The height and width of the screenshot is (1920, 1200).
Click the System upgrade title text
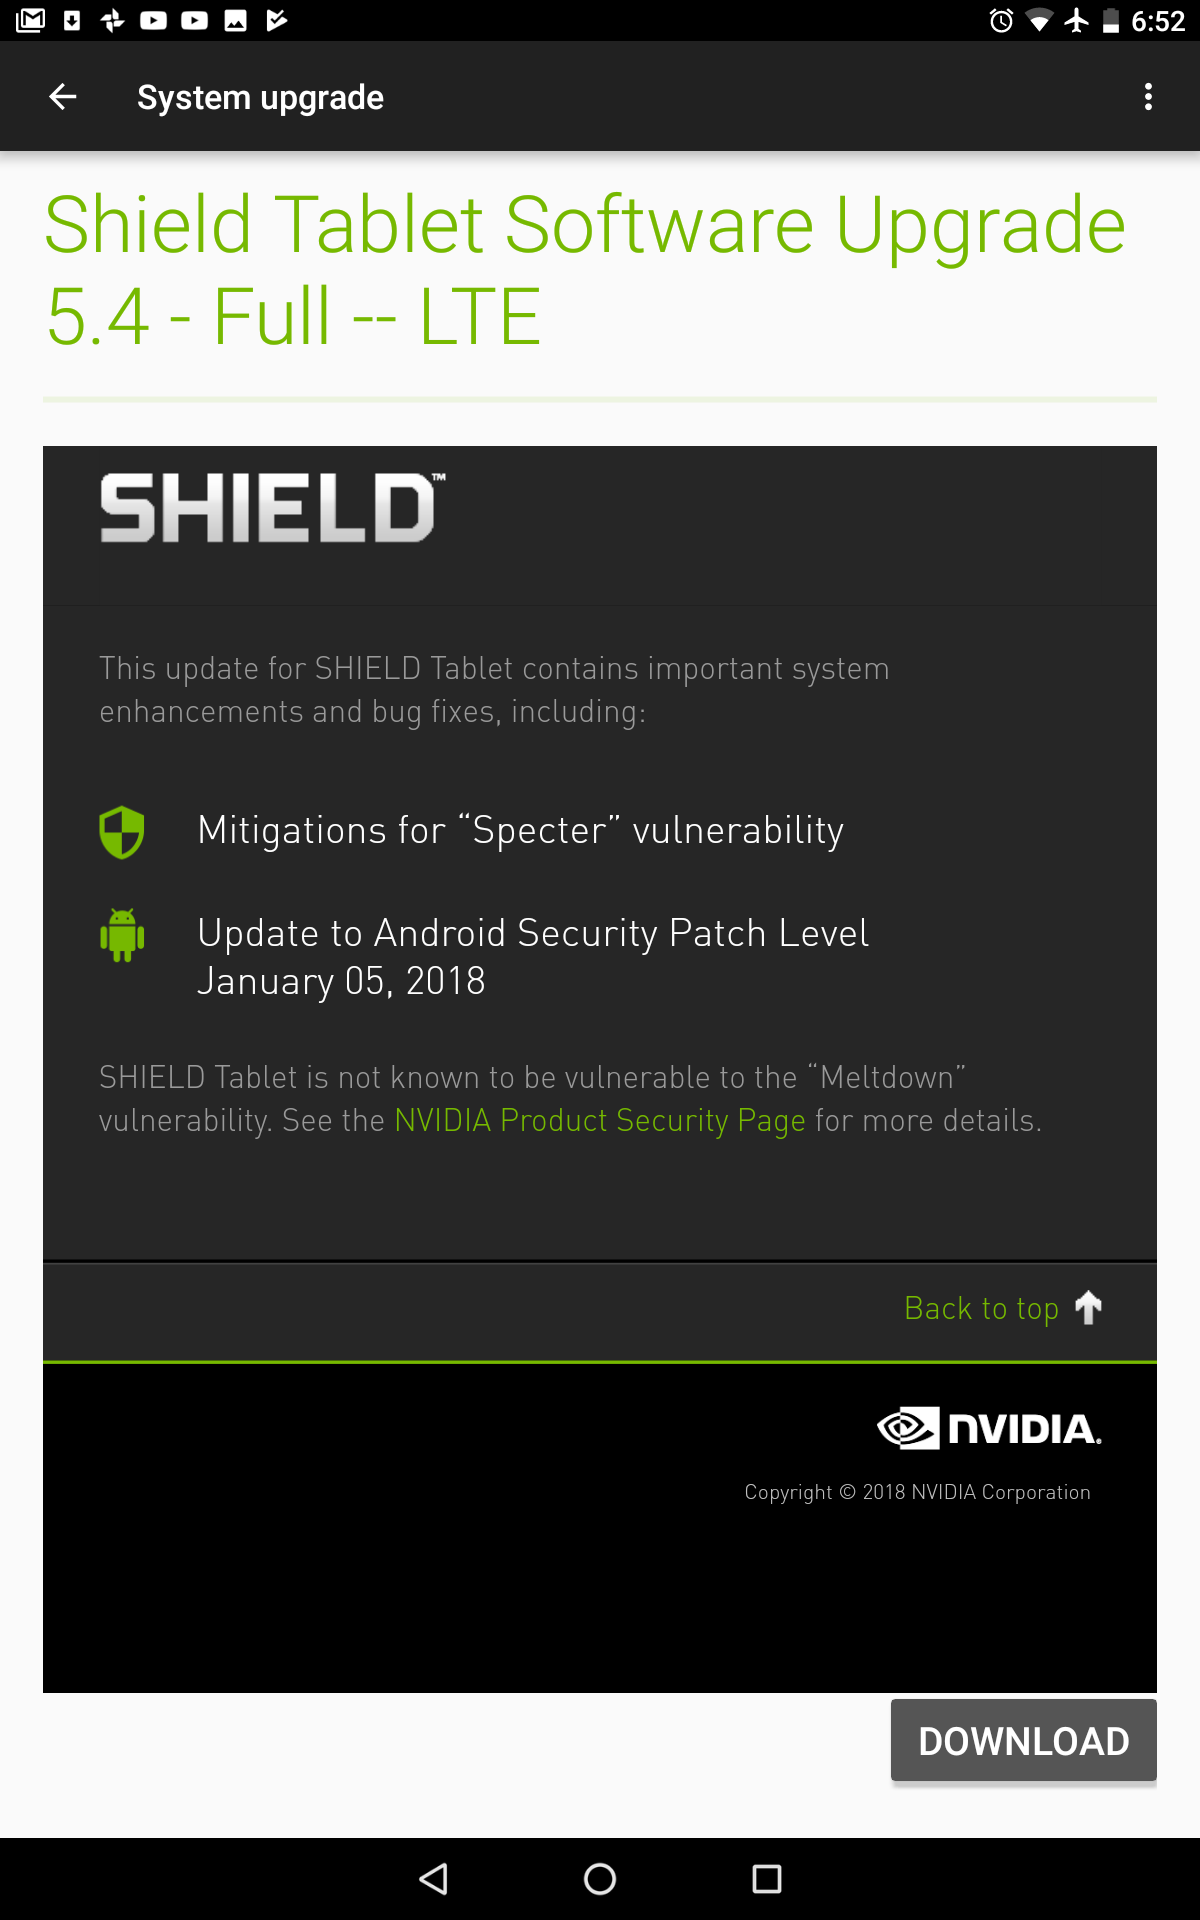(x=260, y=98)
